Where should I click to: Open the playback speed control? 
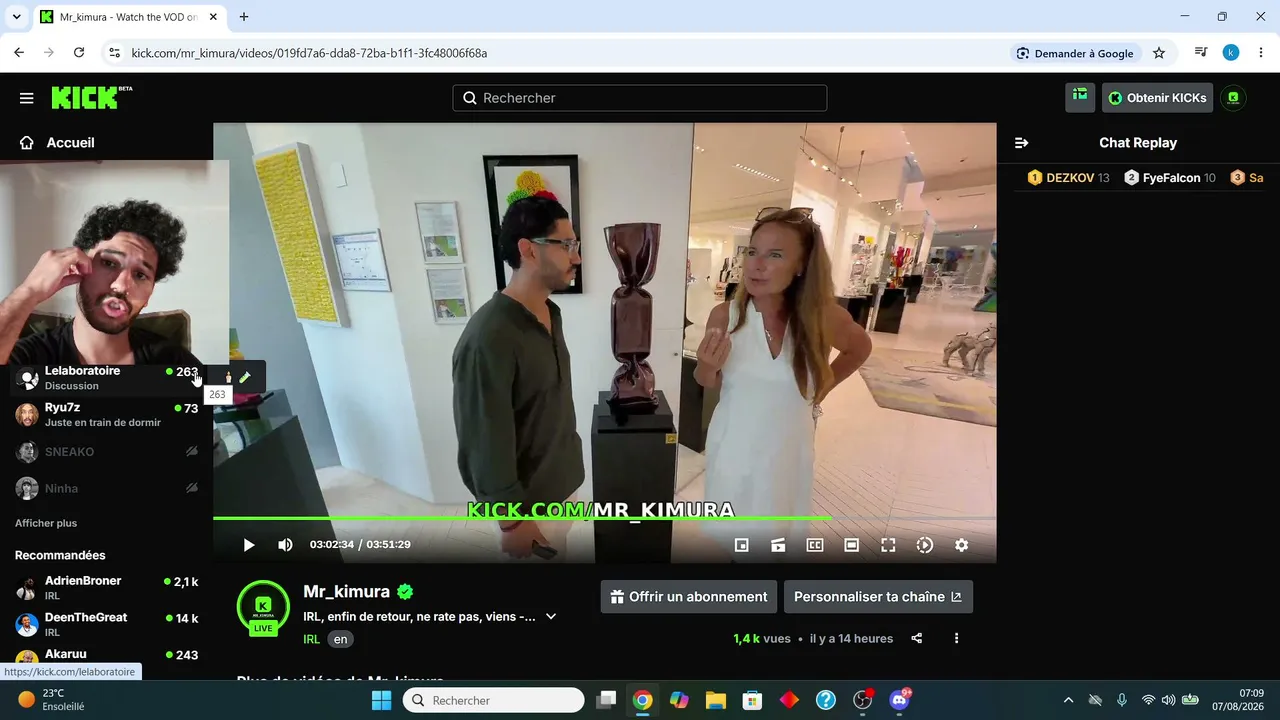click(x=925, y=545)
